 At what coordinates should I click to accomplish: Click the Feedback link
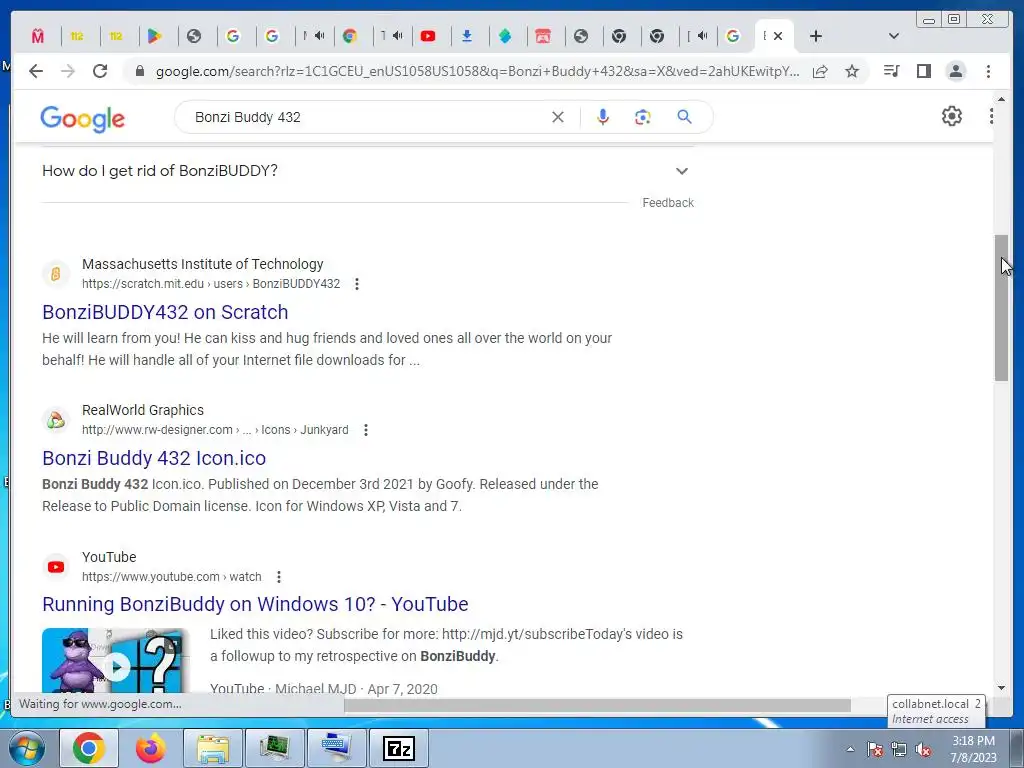pos(668,203)
